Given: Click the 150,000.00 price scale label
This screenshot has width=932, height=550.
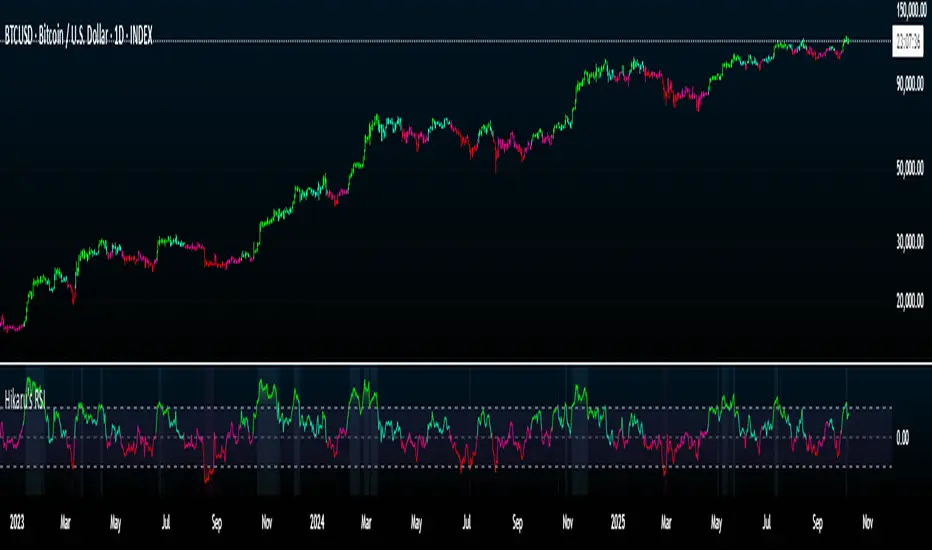Looking at the screenshot, I should point(911,9).
